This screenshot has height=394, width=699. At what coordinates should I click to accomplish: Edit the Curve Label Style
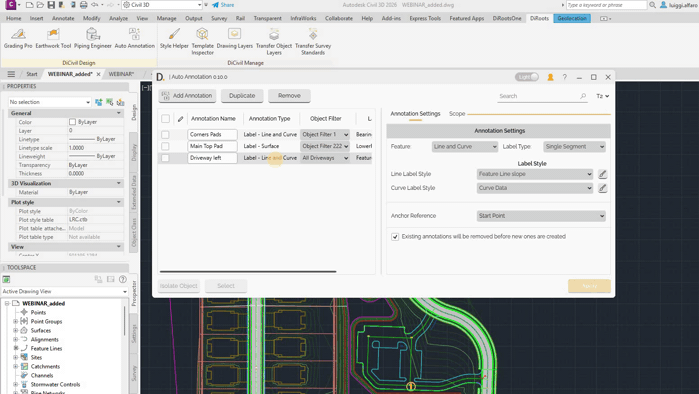click(x=602, y=188)
